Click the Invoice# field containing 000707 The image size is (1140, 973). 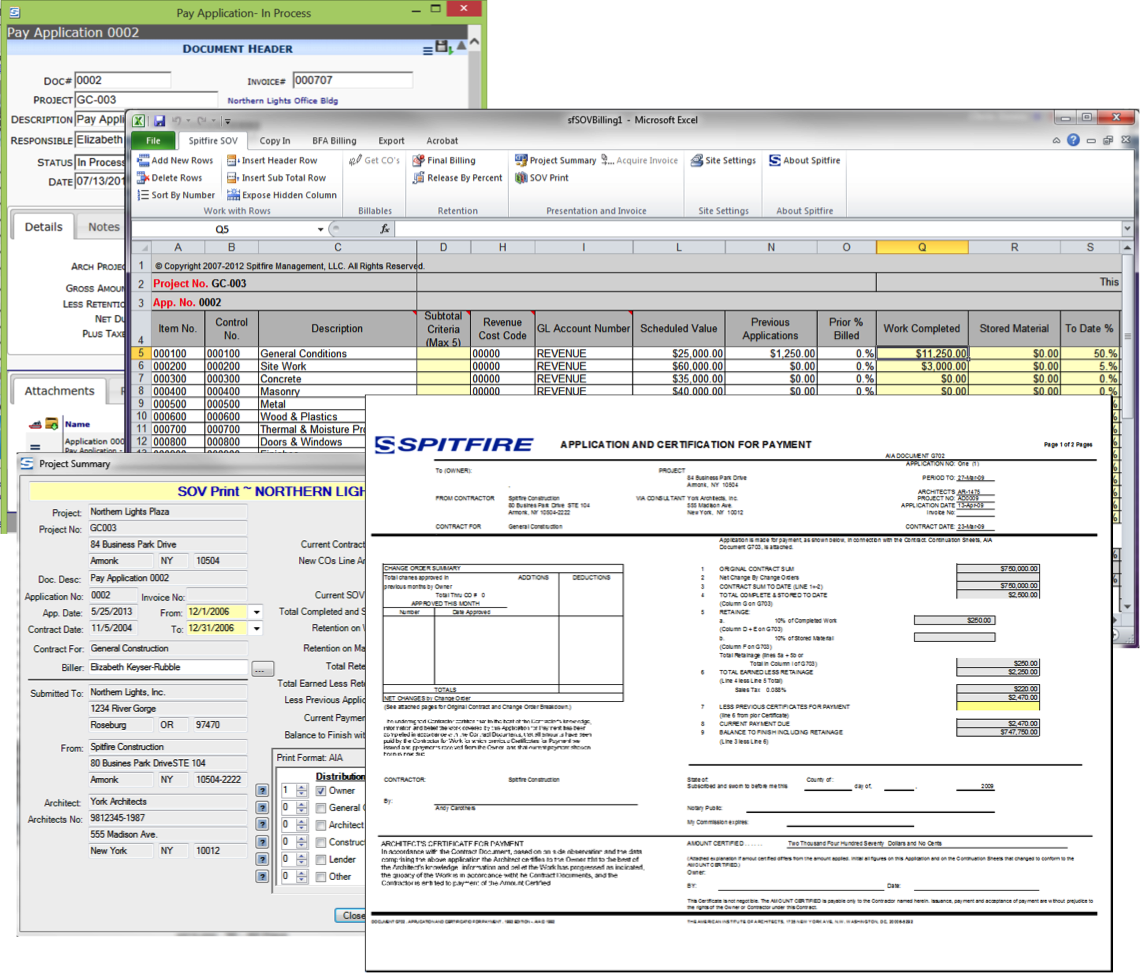(353, 80)
